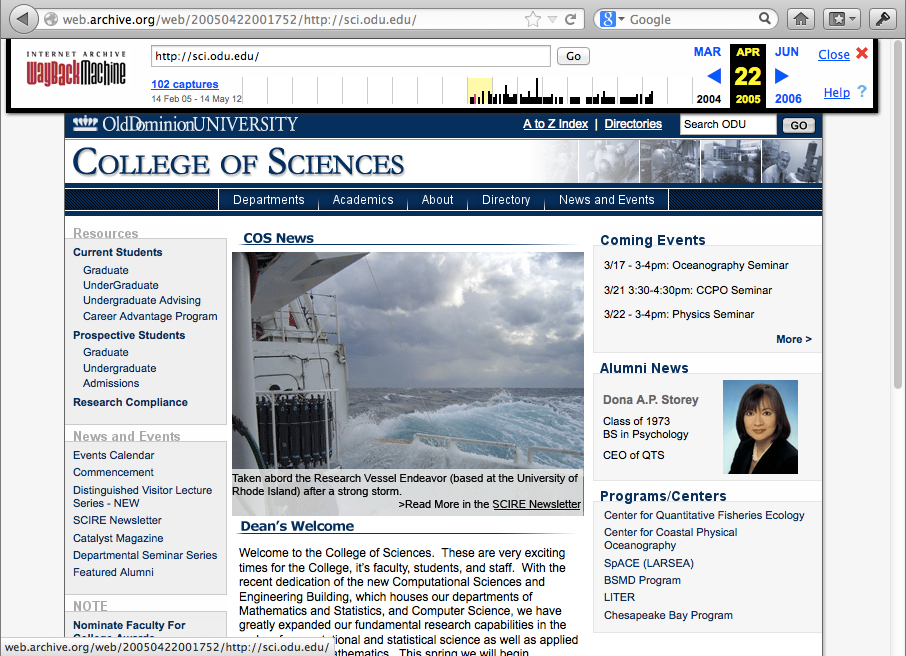Click Dona A.P. Storey alumni photo
This screenshot has width=906, height=656.
coord(760,427)
